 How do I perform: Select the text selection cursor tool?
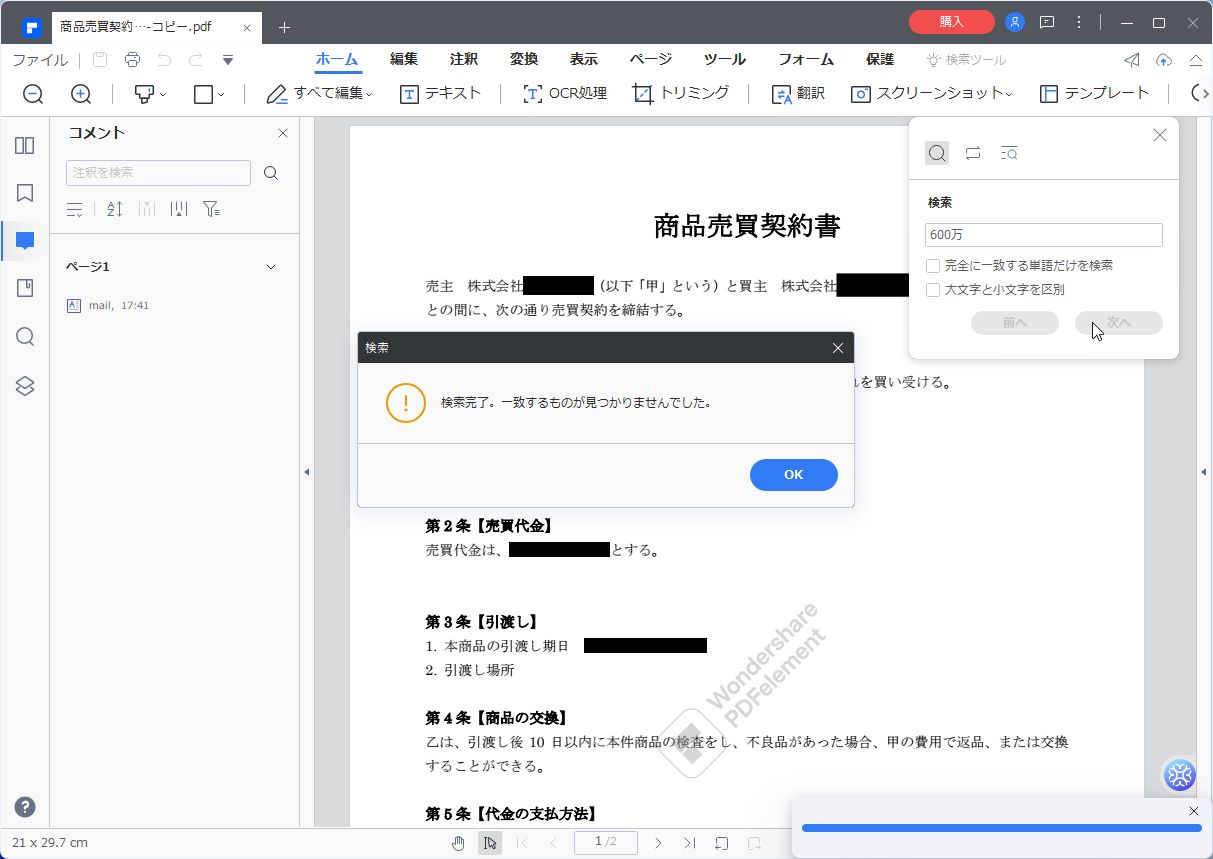click(489, 843)
